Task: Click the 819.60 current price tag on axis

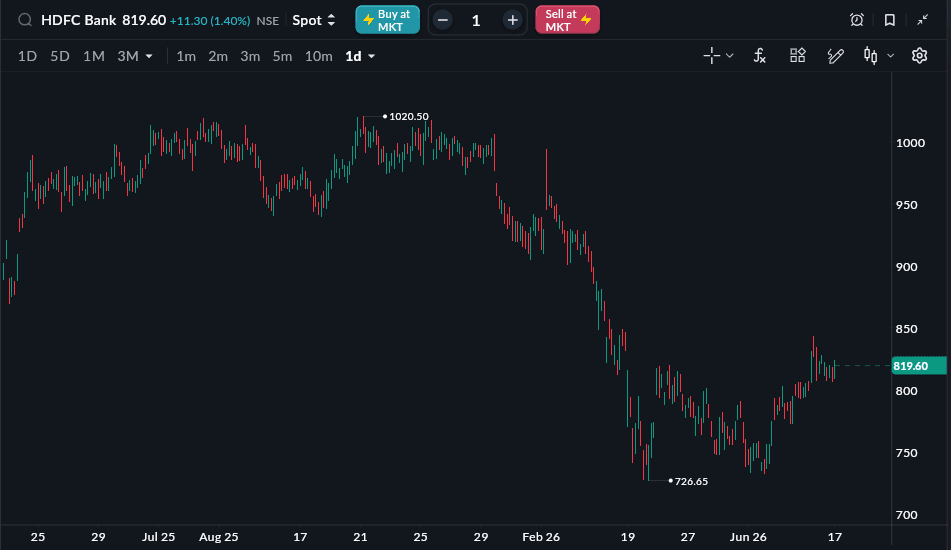Action: (919, 366)
